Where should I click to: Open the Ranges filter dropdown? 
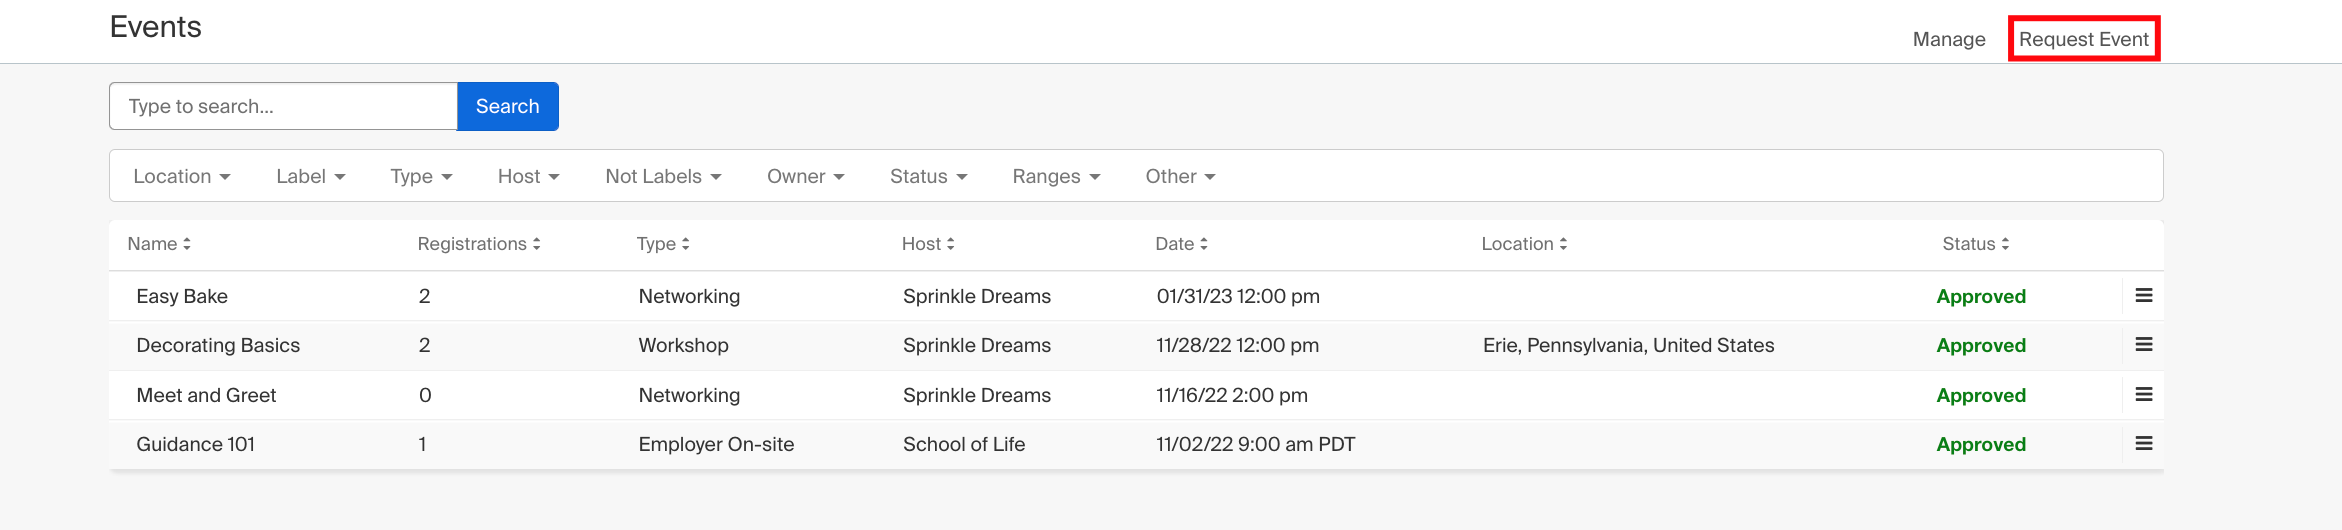[1056, 176]
